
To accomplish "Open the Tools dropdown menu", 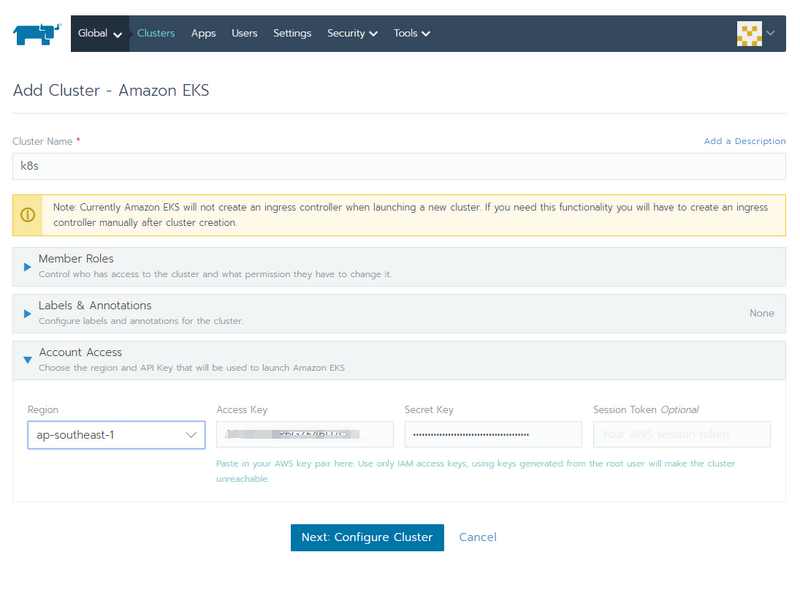I will pos(411,33).
